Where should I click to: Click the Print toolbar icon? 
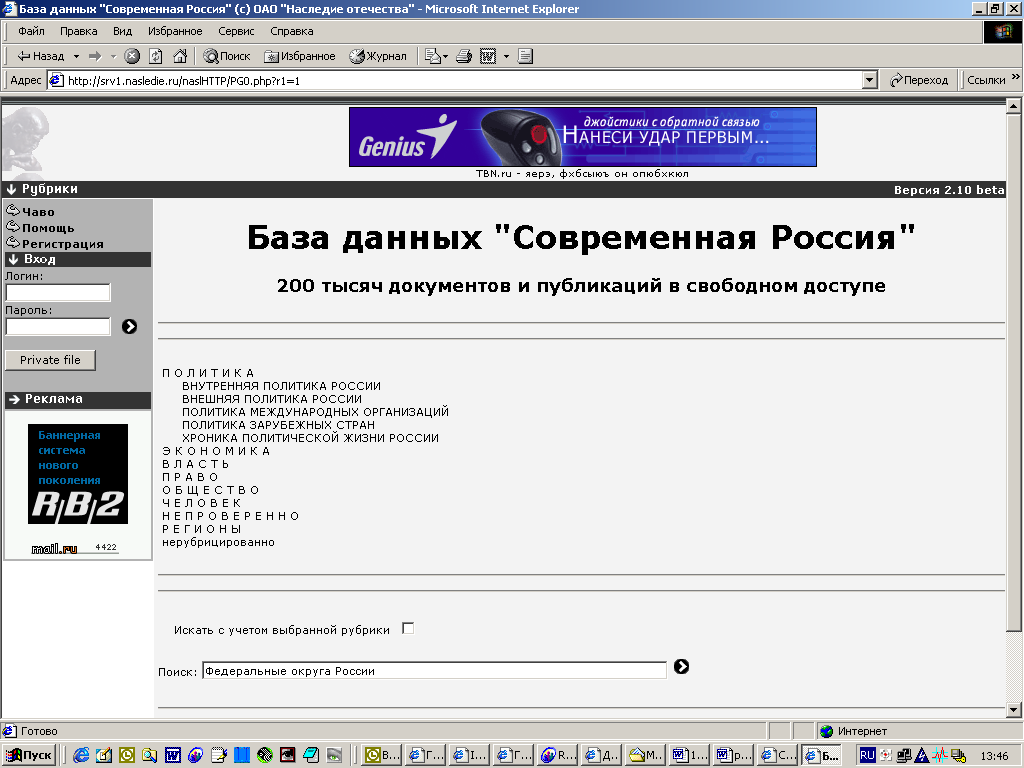(464, 56)
